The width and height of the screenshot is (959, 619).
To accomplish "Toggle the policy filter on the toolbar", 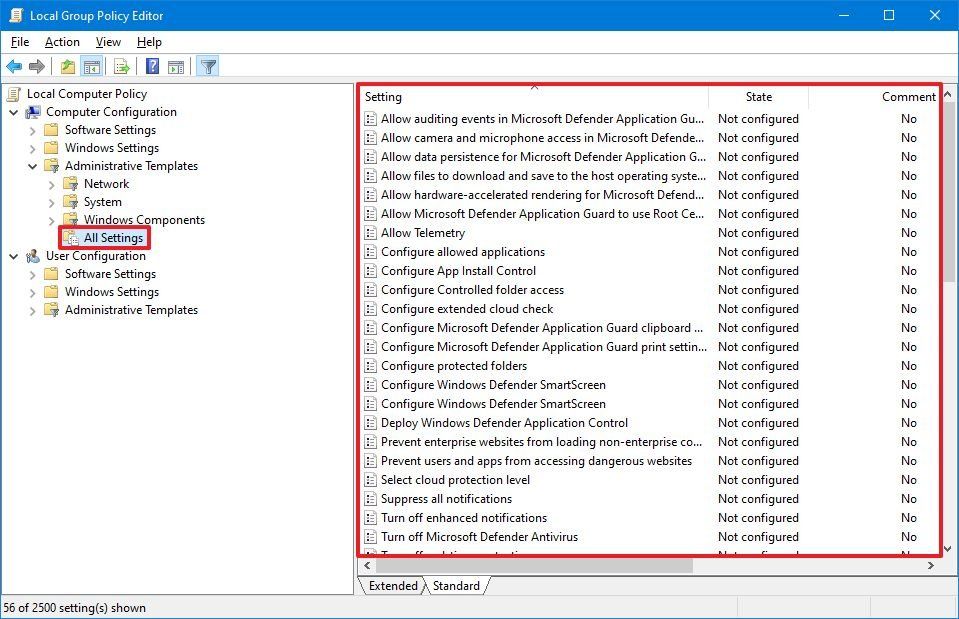I will coord(207,66).
